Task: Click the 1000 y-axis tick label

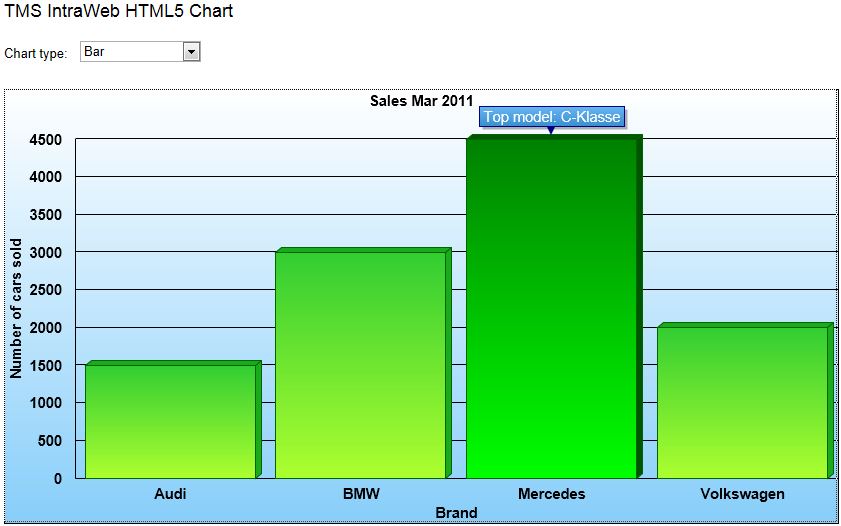Action: pyautogui.click(x=45, y=403)
